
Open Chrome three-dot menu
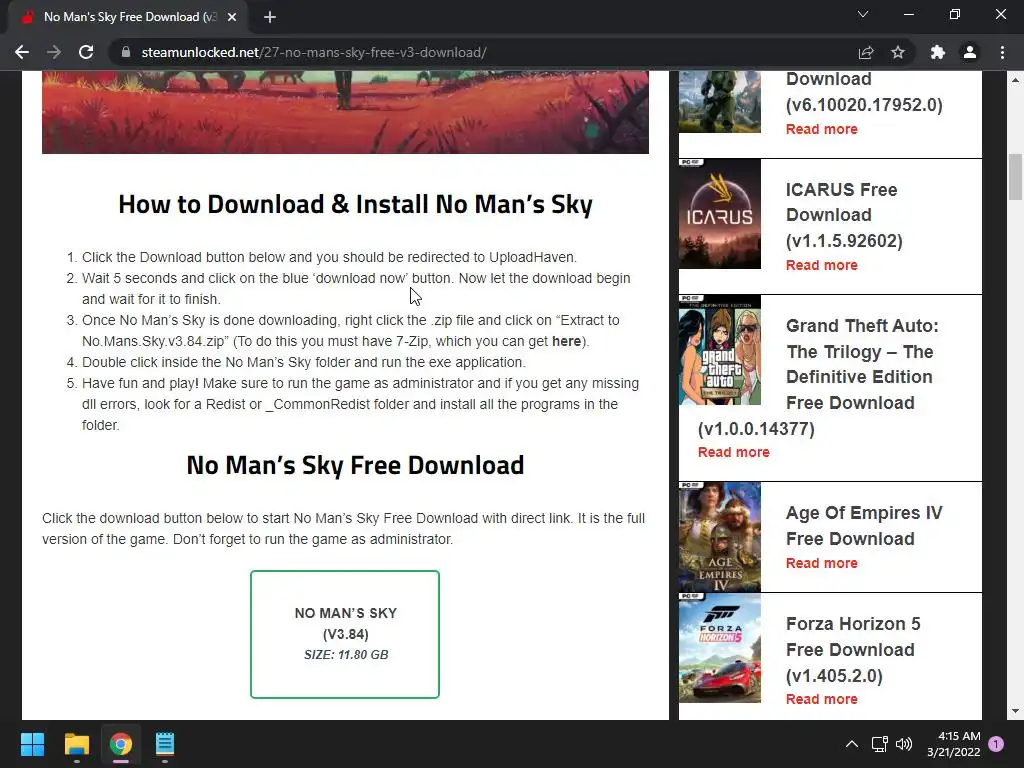tap(1002, 52)
